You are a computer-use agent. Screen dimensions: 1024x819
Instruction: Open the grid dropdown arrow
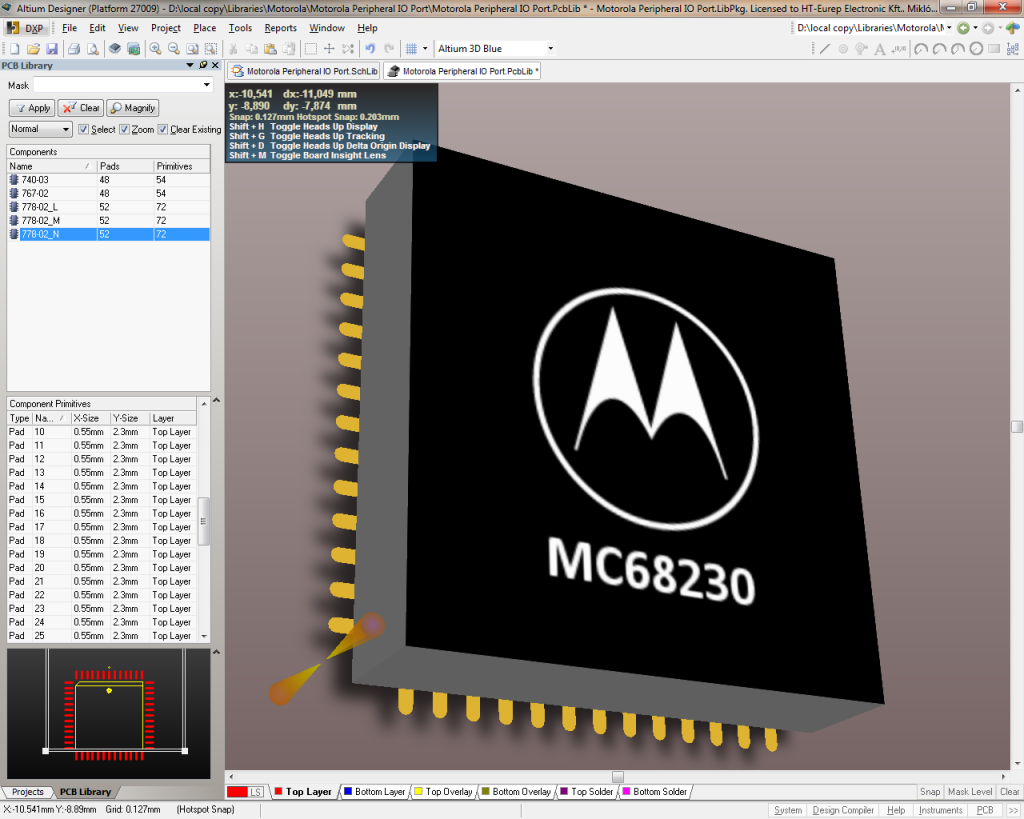[x=425, y=49]
